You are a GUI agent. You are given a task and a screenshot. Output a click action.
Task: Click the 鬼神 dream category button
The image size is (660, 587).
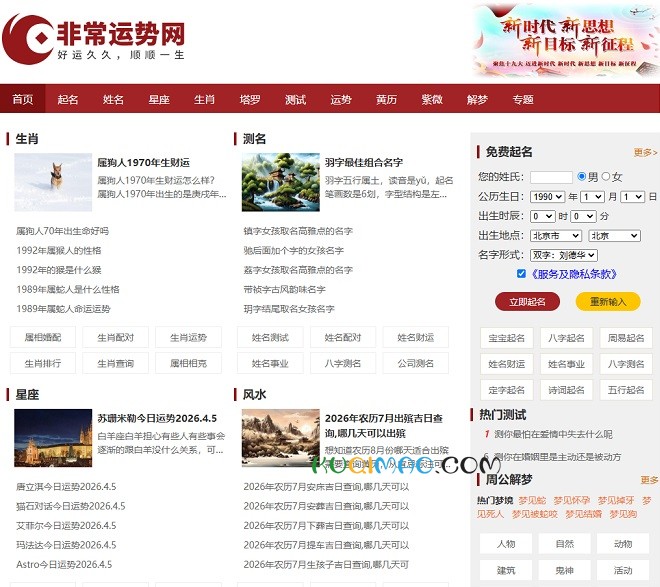tap(564, 571)
